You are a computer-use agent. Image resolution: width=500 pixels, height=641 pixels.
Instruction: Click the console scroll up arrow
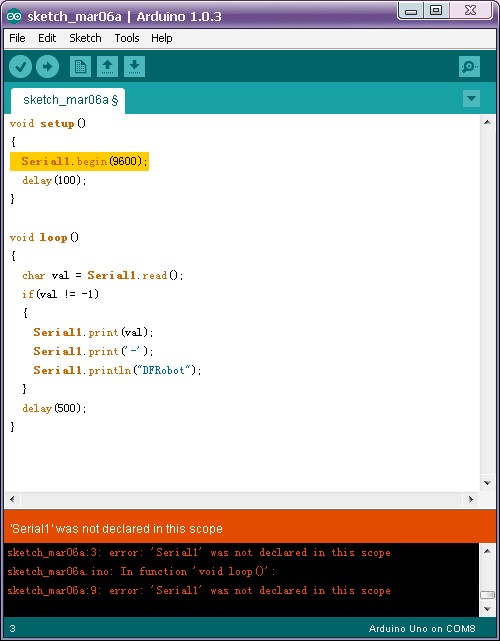coord(487,551)
